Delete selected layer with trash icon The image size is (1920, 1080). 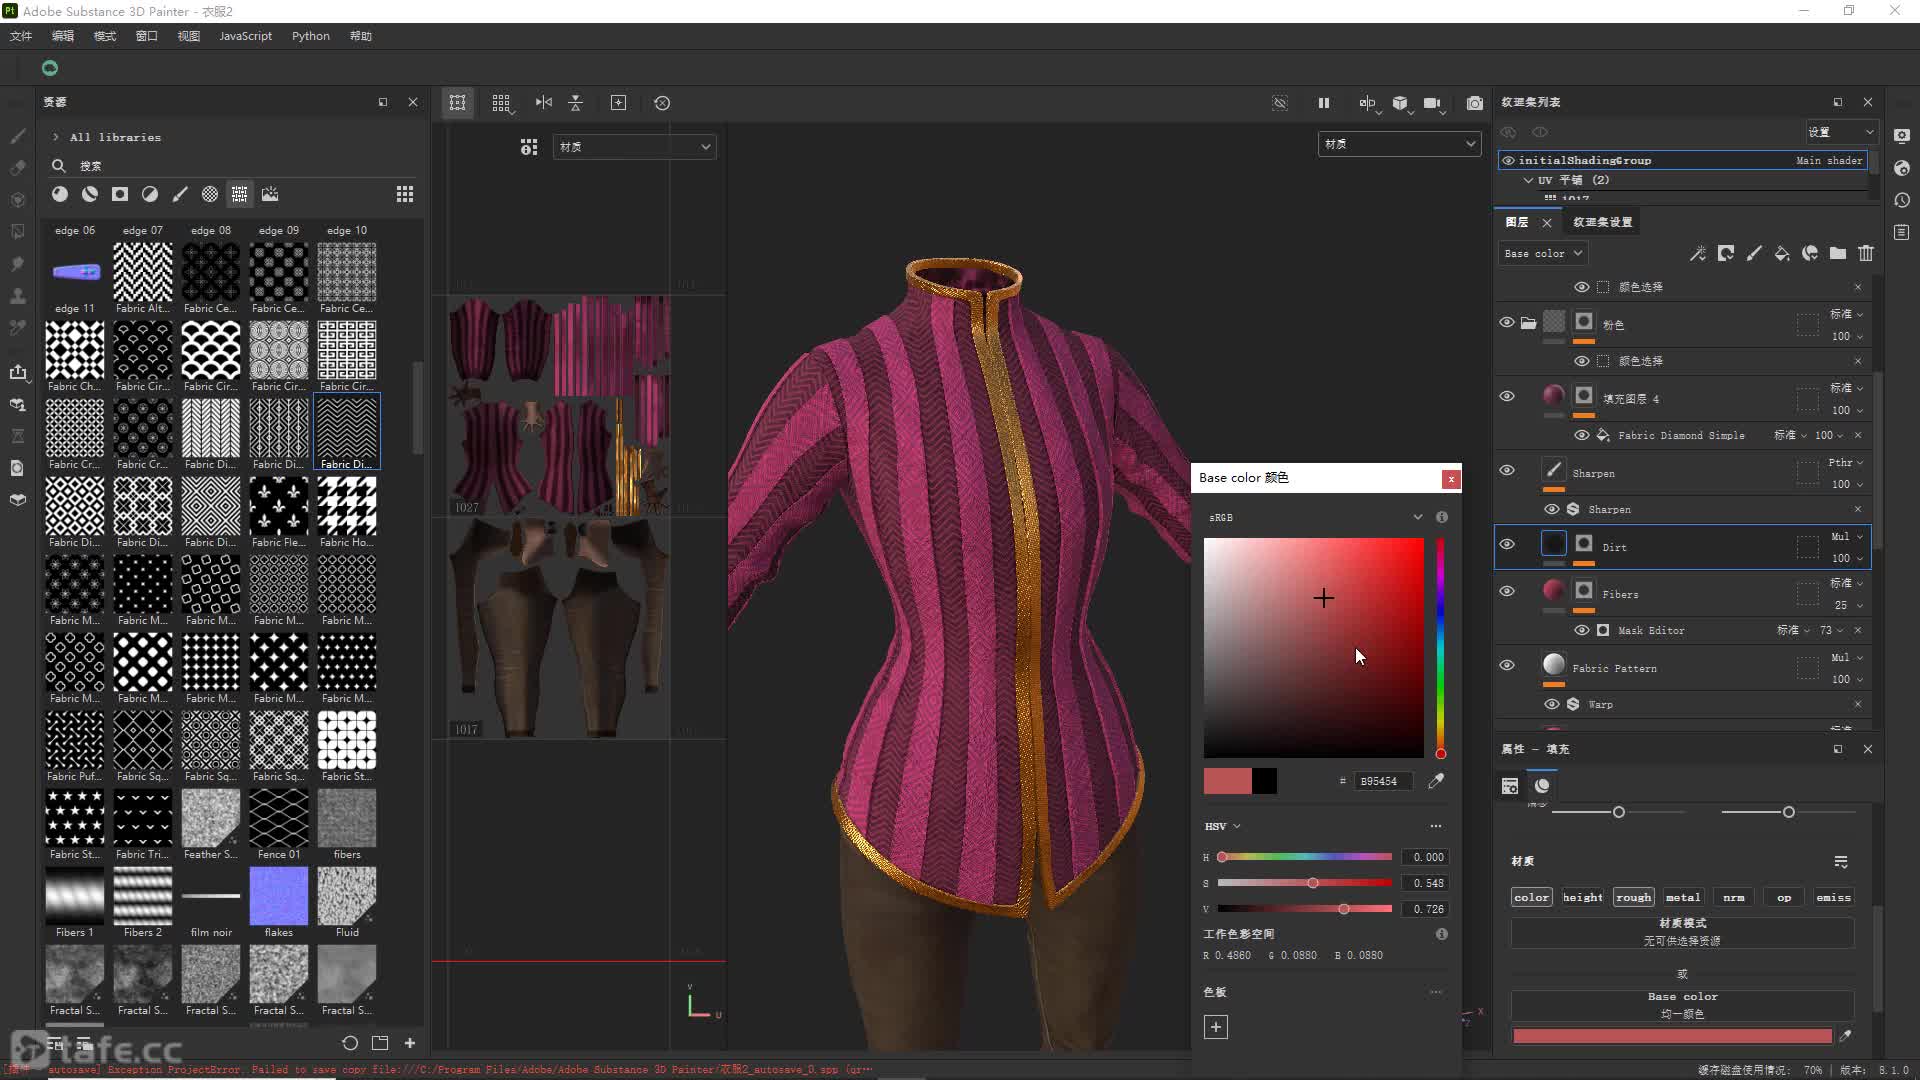click(x=1866, y=253)
